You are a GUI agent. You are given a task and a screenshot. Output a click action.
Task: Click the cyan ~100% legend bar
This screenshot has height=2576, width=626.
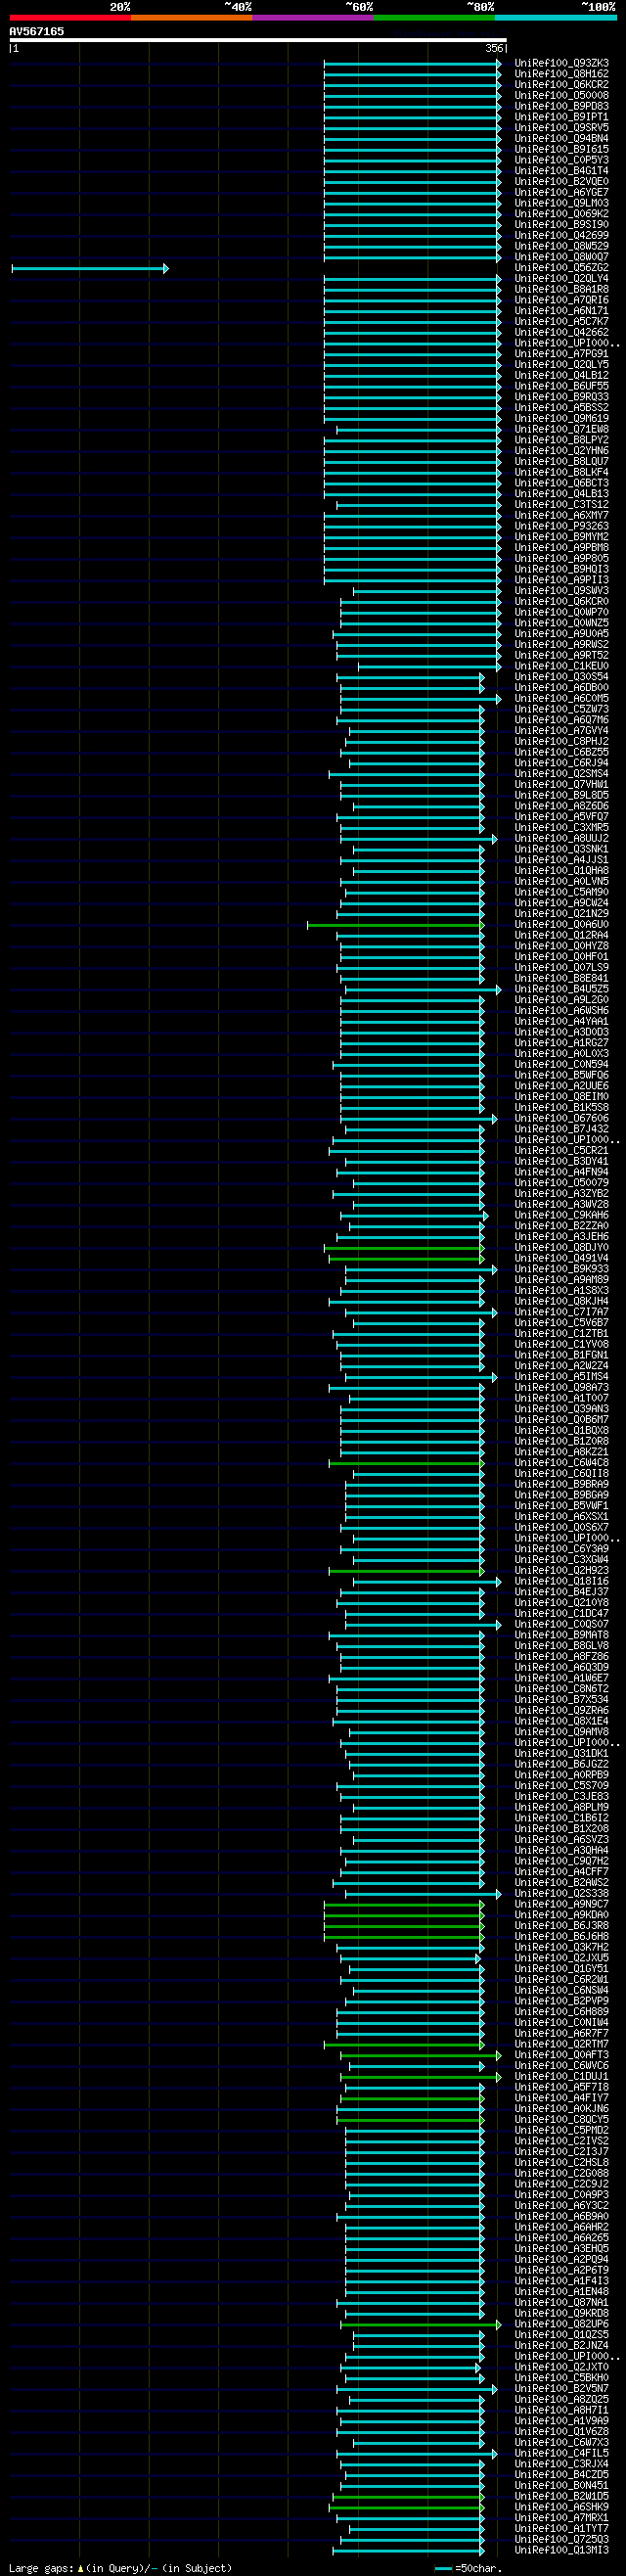click(555, 18)
